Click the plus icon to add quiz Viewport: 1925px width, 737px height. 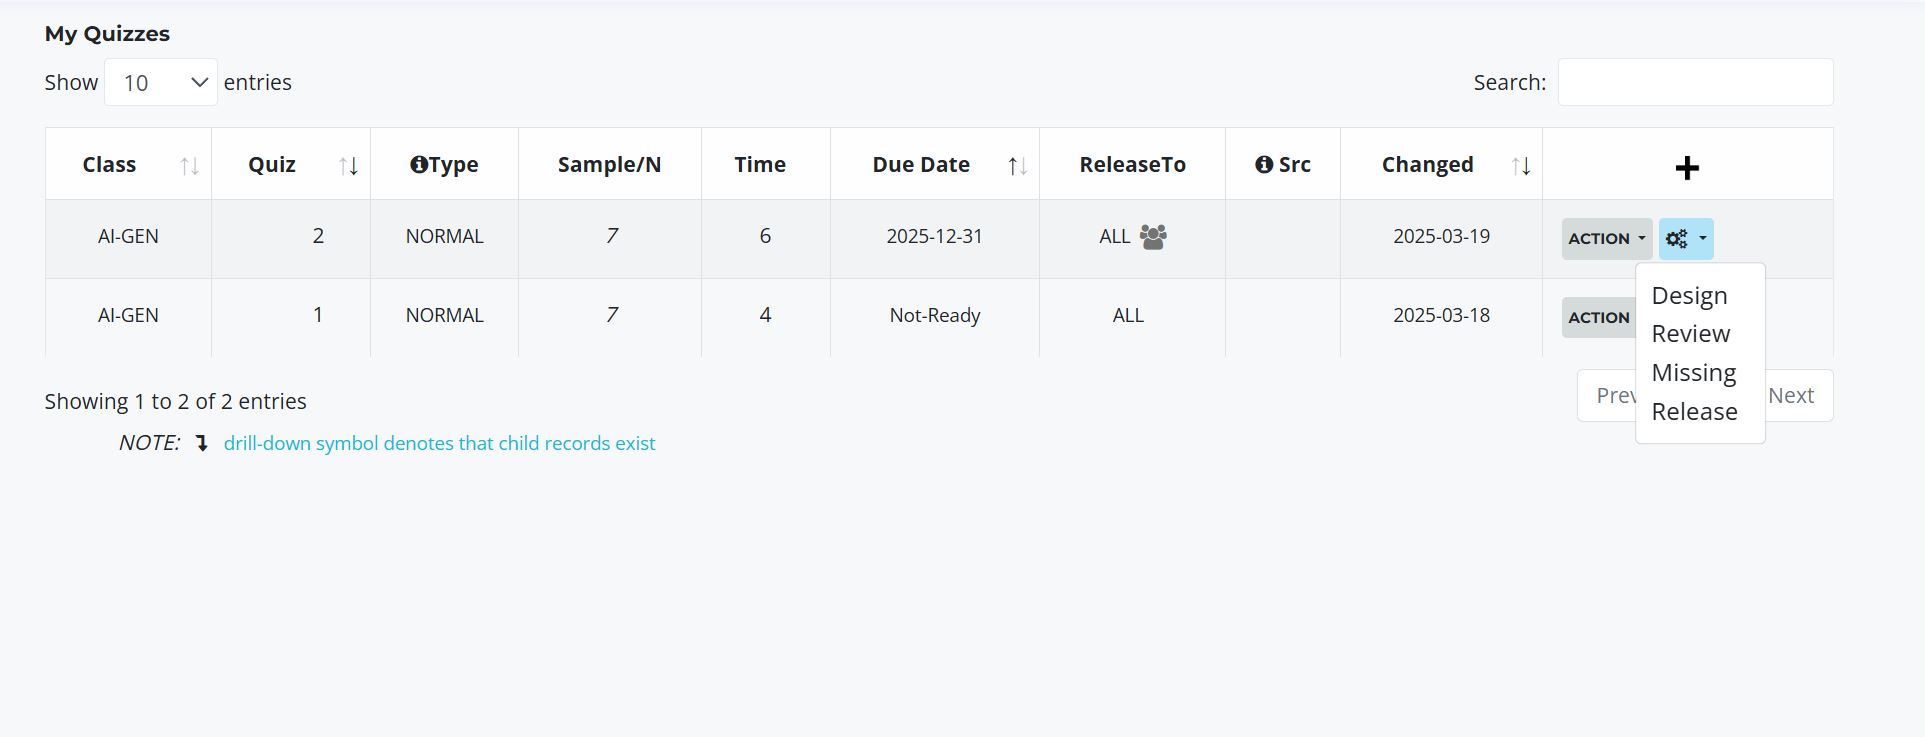(x=1687, y=168)
